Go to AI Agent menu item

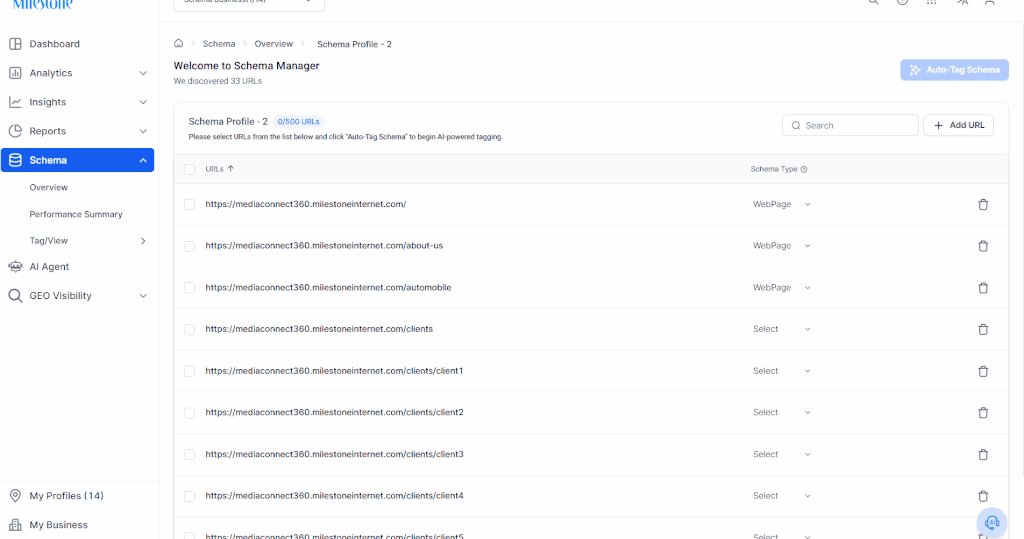coord(49,267)
